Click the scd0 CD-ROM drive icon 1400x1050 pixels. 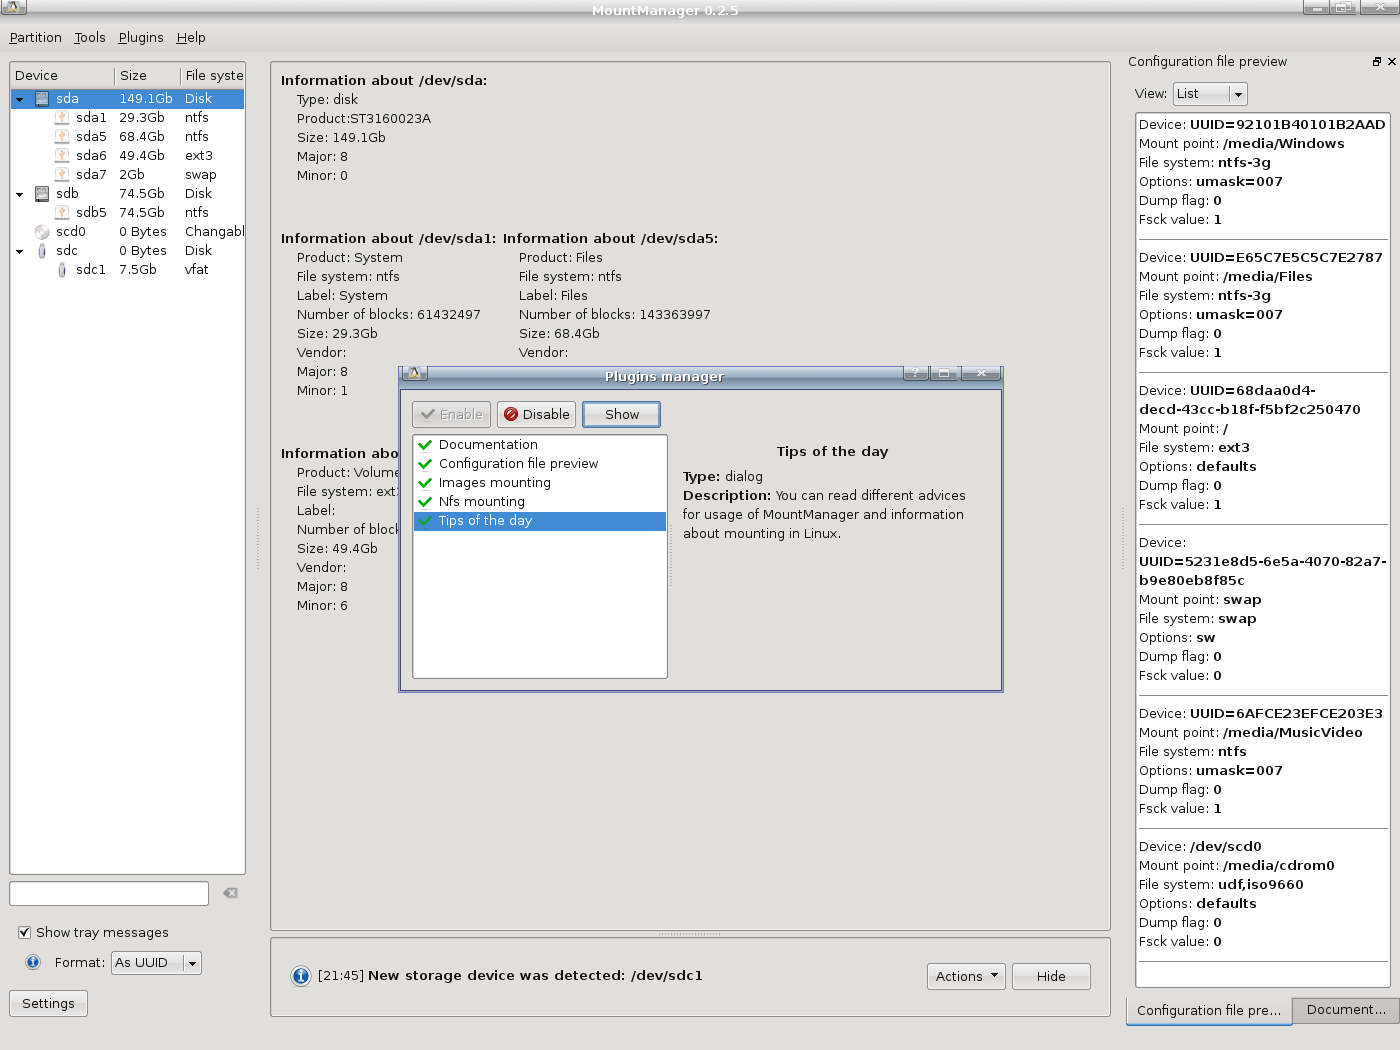click(x=42, y=232)
